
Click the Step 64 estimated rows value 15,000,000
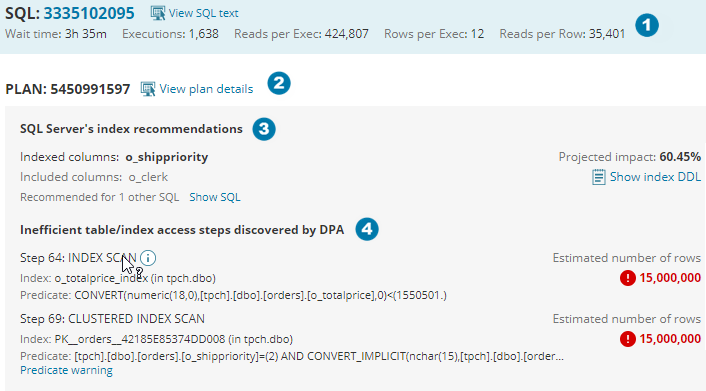point(670,278)
